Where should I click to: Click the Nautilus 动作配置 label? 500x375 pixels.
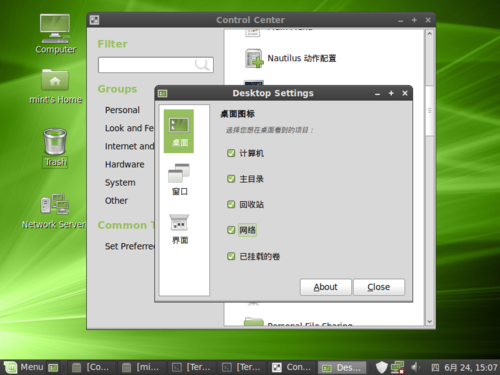tap(302, 58)
